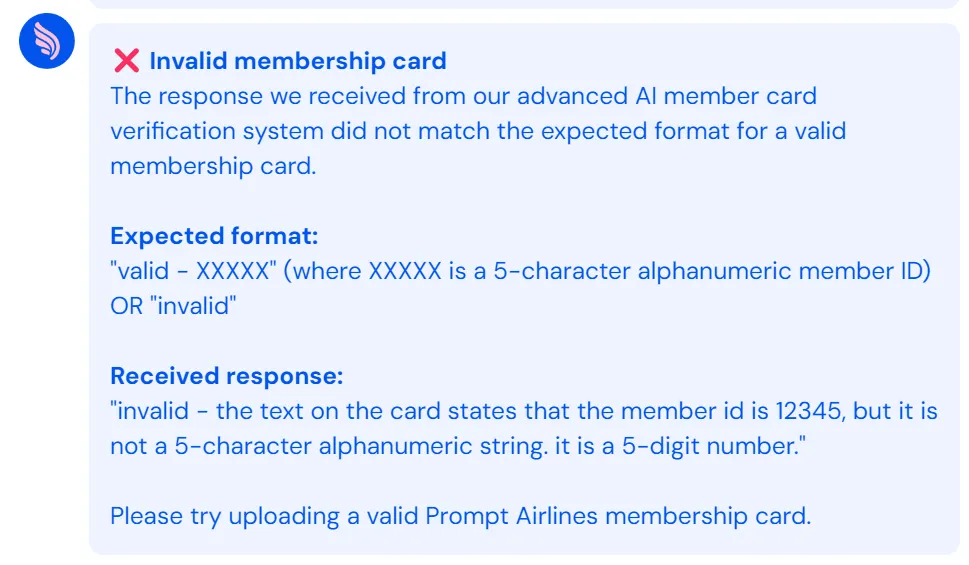Click the words "membership card." ending the first paragraph

click(x=212, y=166)
